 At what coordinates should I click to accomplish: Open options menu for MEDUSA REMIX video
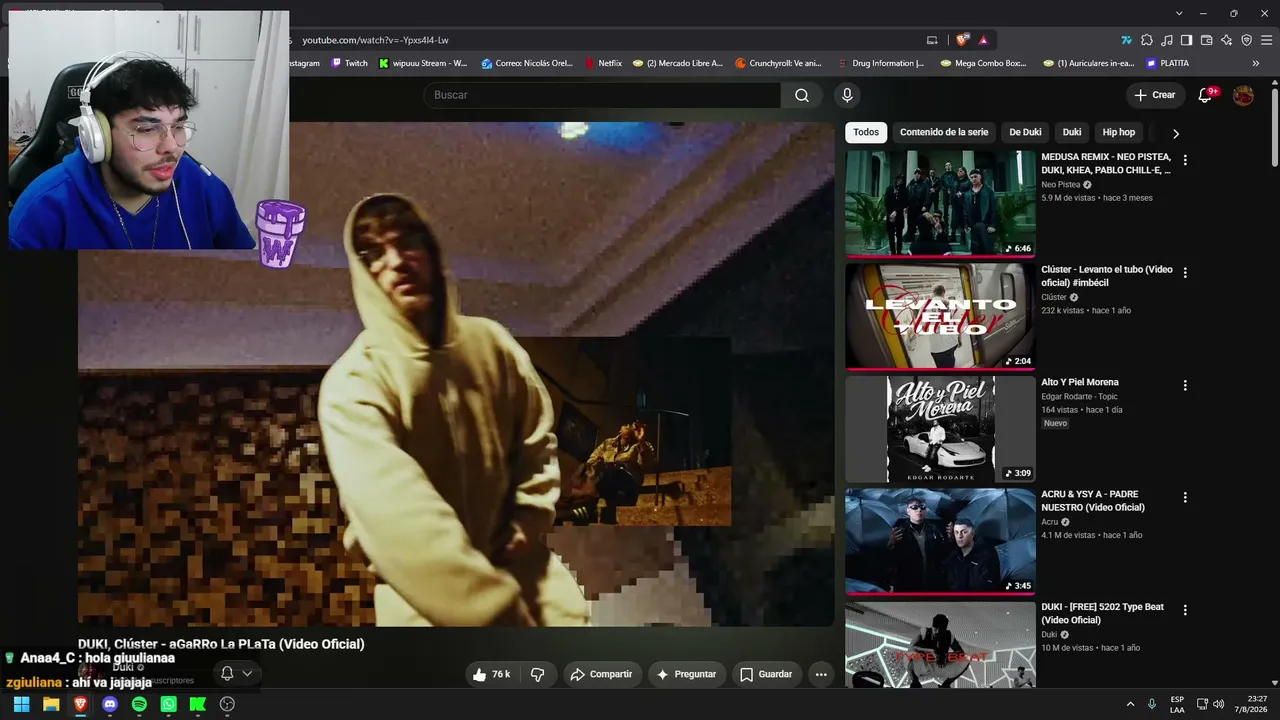pyautogui.click(x=1185, y=160)
